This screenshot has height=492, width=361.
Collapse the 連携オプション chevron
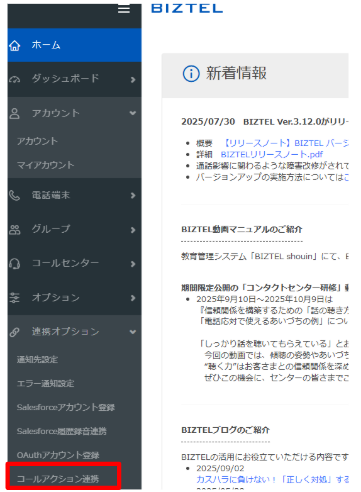(x=133, y=332)
